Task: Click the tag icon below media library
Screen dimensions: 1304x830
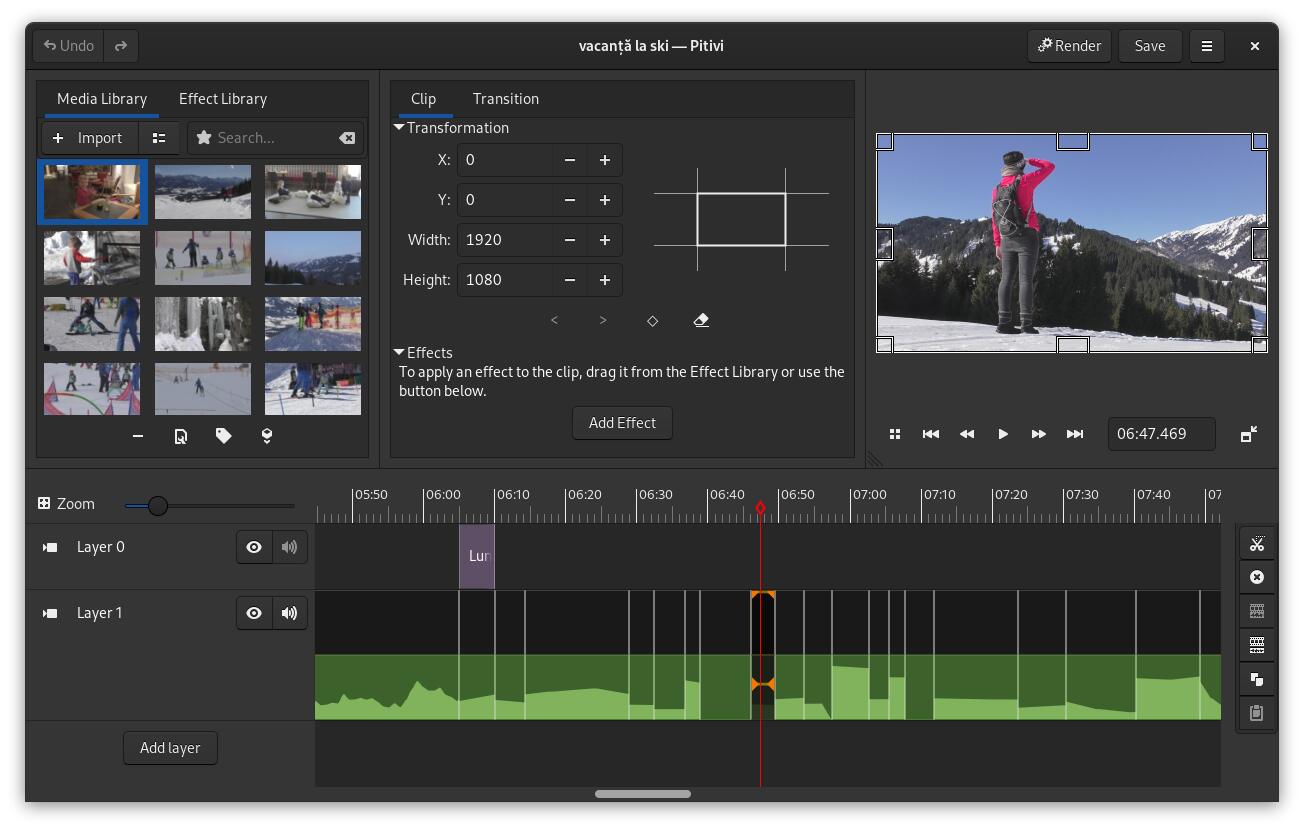Action: (x=224, y=436)
